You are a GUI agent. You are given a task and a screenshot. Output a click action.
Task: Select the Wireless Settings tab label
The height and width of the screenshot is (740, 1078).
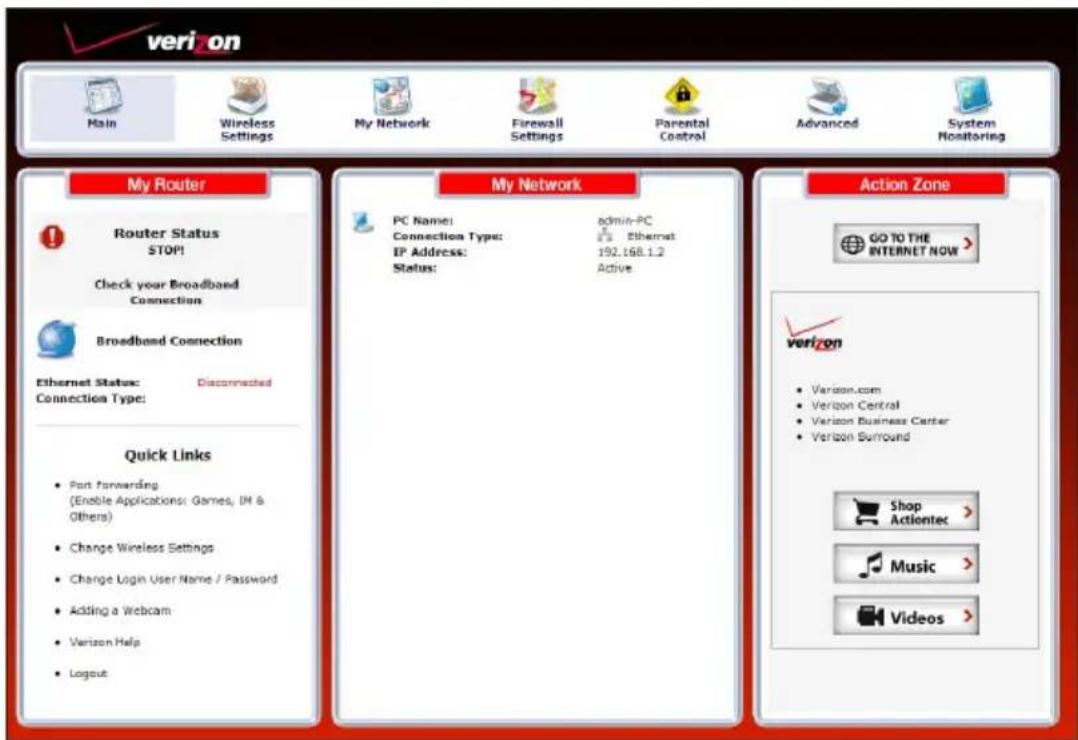click(247, 129)
